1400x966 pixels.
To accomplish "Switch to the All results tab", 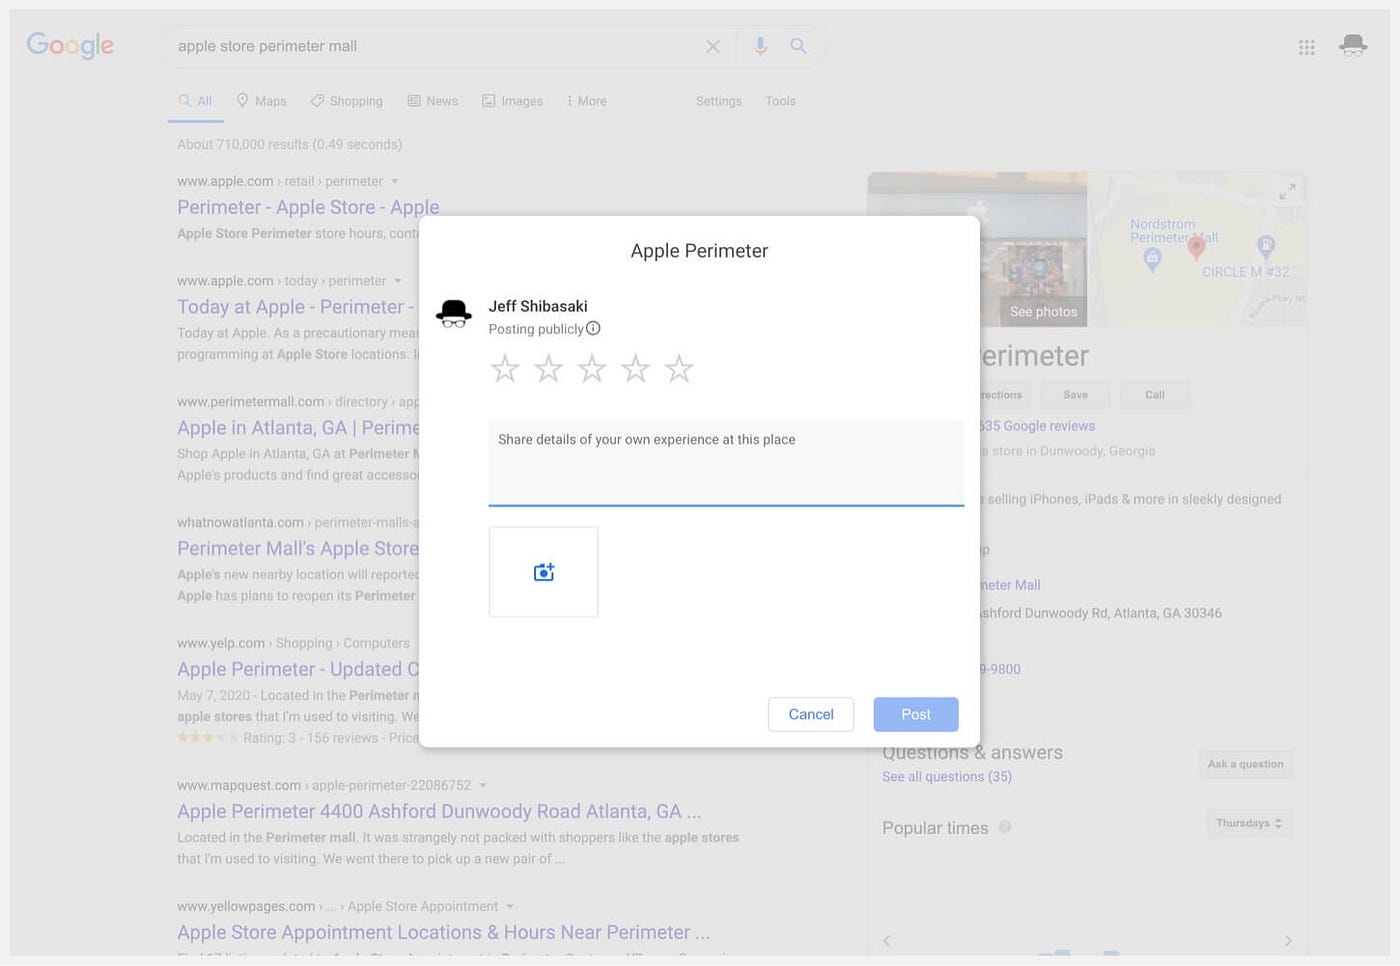I will pyautogui.click(x=195, y=101).
